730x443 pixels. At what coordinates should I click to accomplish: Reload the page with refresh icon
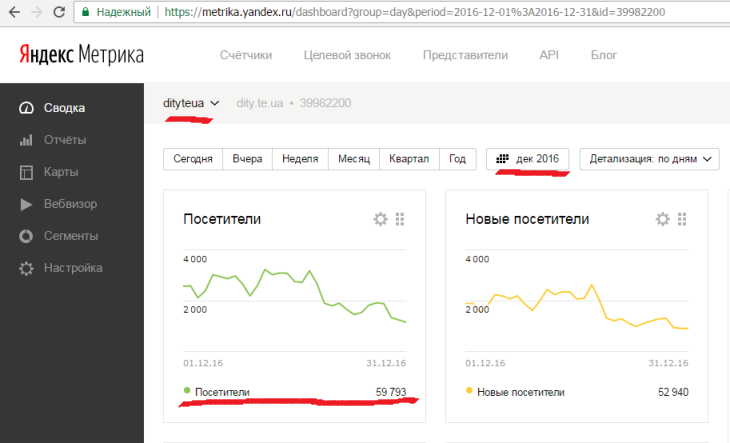[59, 12]
